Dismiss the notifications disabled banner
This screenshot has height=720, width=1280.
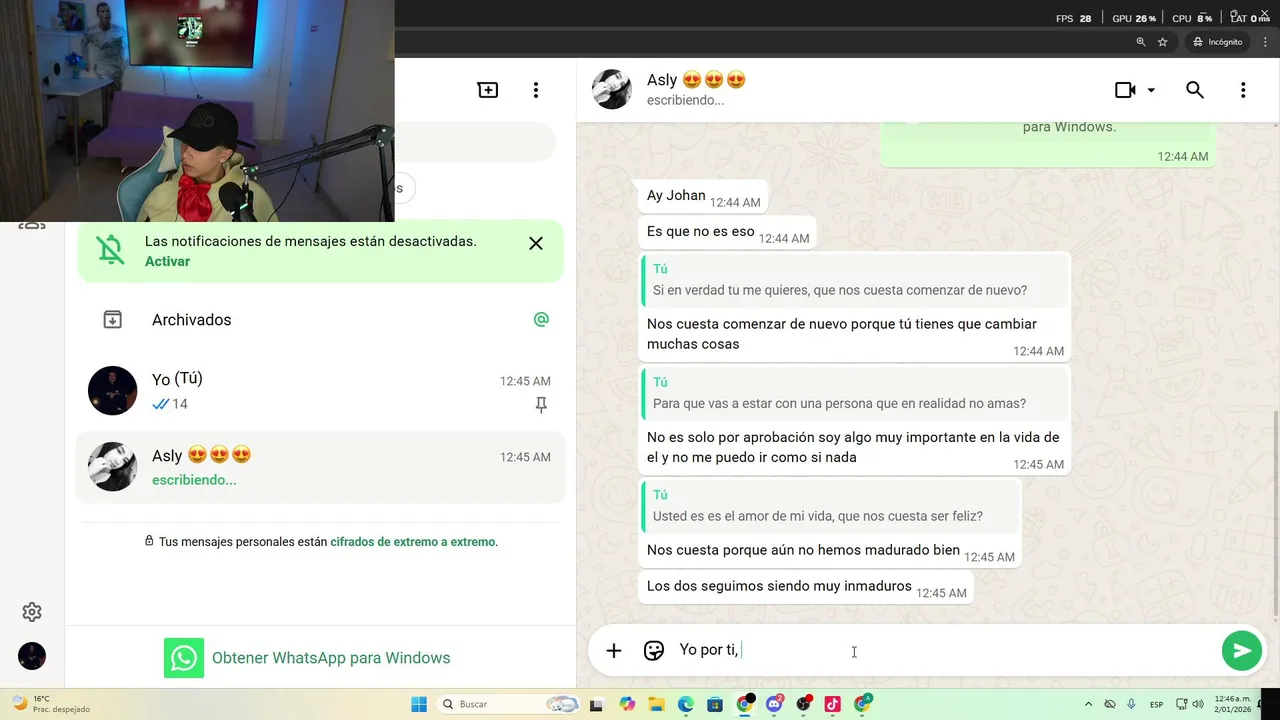click(536, 243)
